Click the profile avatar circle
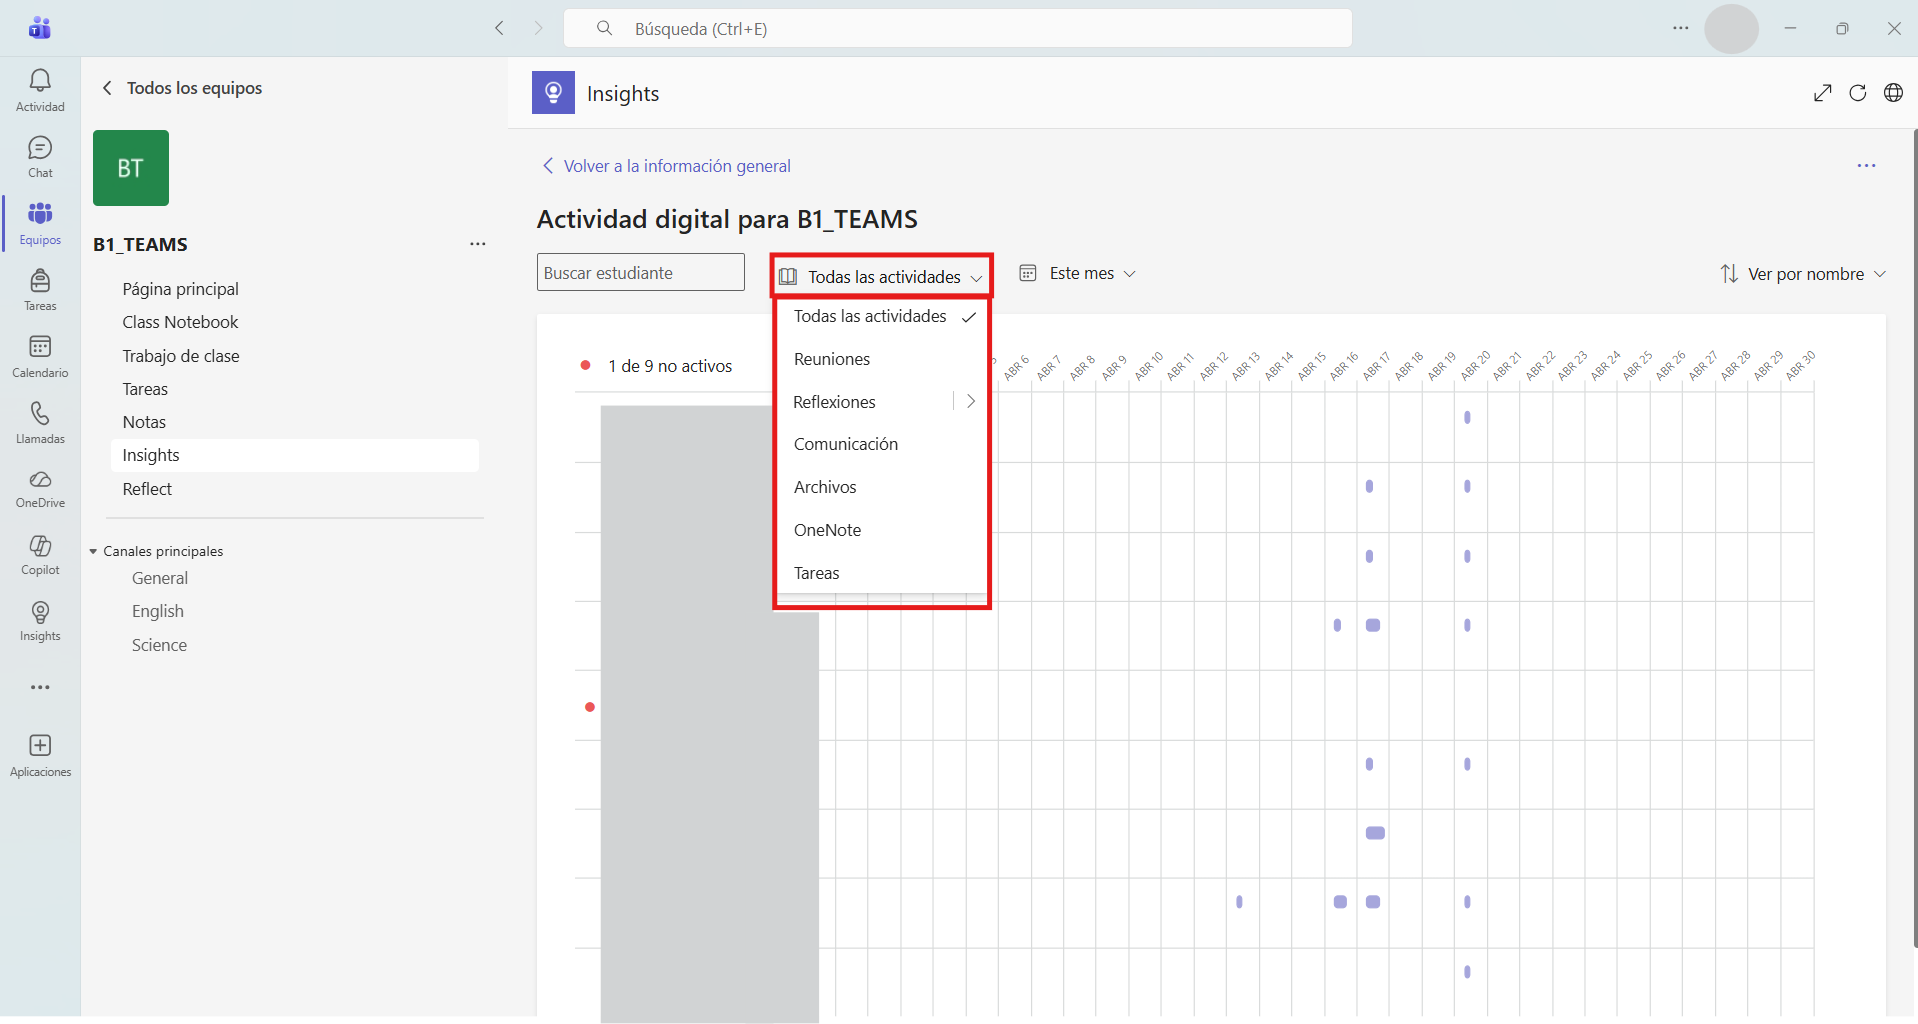This screenshot has width=1918, height=1024. [x=1731, y=28]
